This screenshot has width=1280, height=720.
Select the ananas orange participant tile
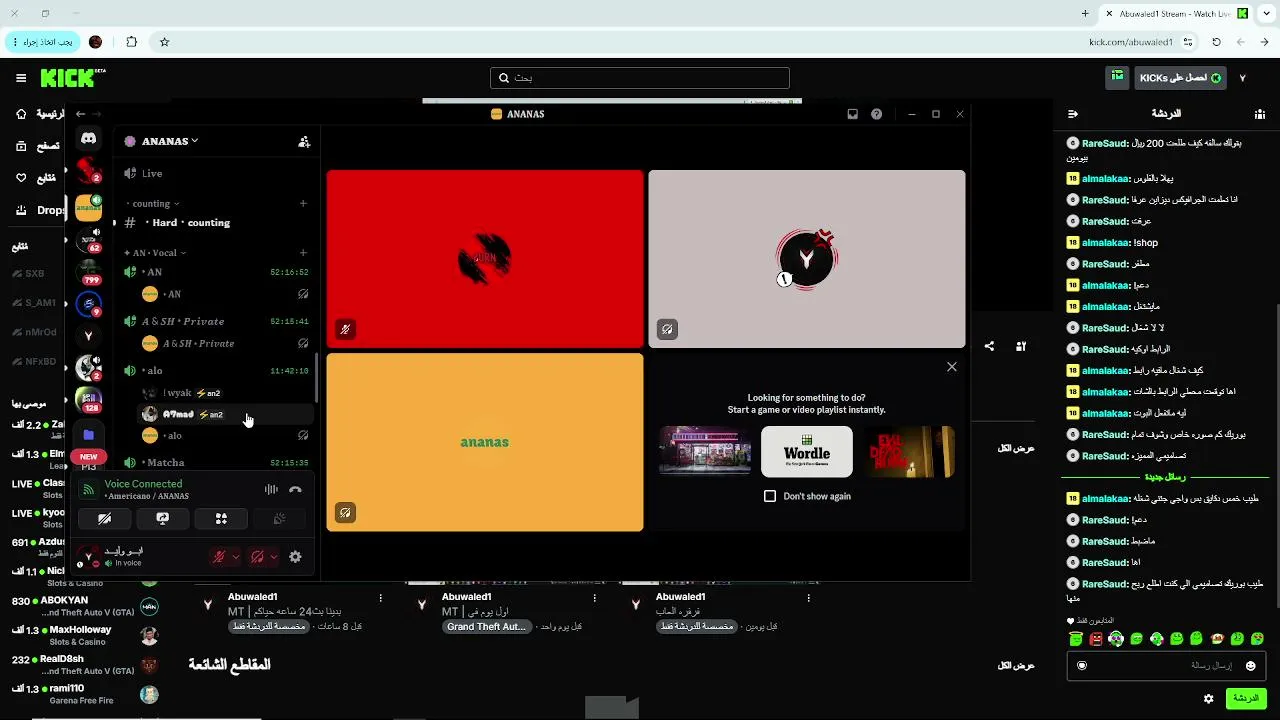[x=485, y=442]
